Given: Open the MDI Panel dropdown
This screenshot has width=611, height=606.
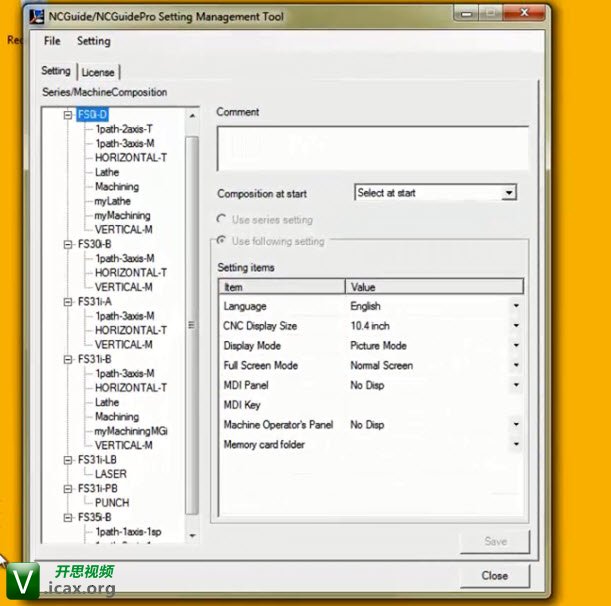Looking at the screenshot, I should point(516,385).
